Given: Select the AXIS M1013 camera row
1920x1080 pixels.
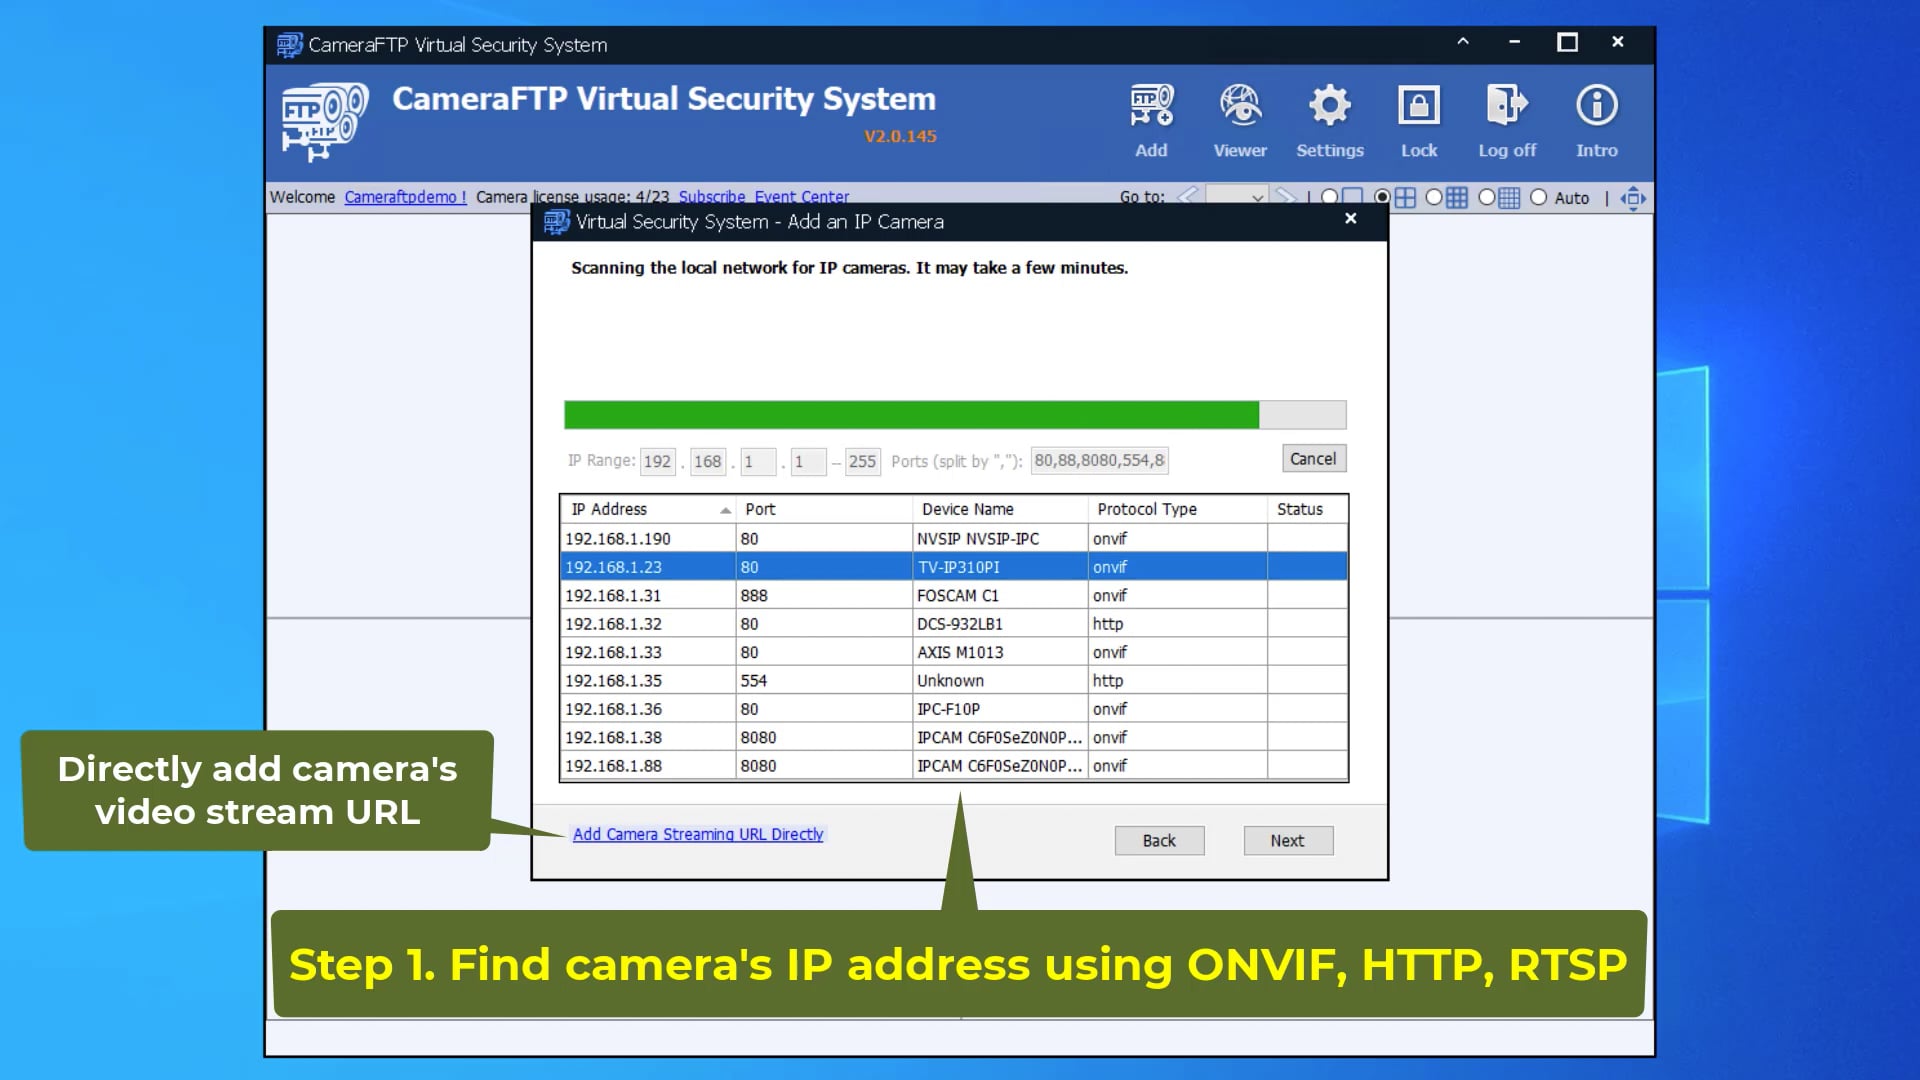Looking at the screenshot, I should pos(954,652).
